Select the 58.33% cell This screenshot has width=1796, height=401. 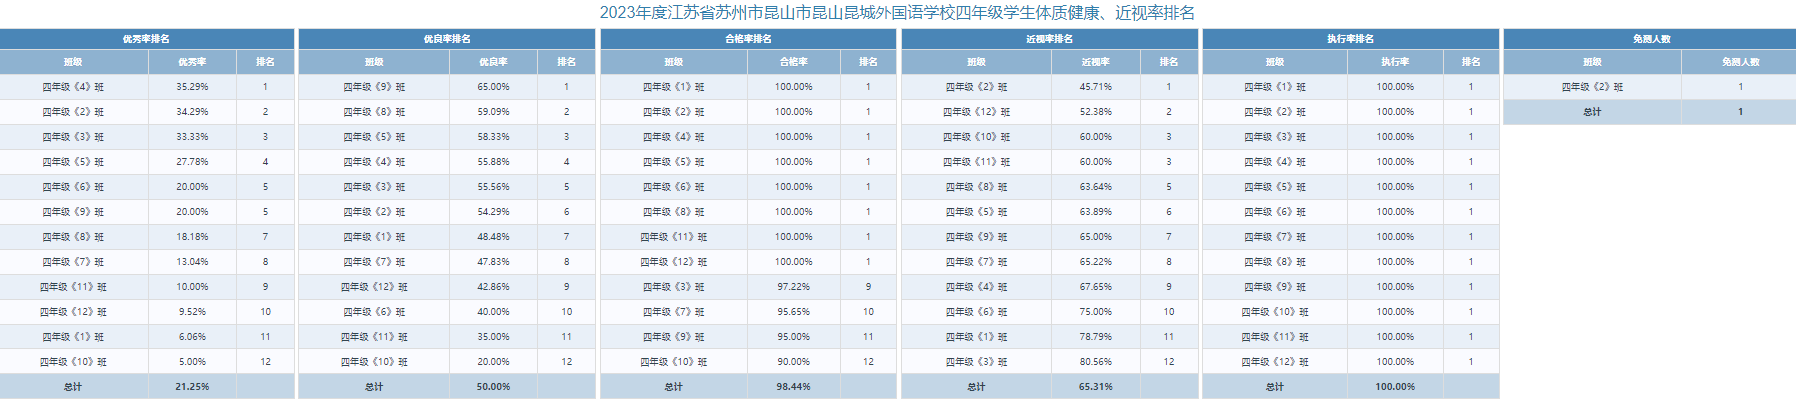[x=493, y=137]
